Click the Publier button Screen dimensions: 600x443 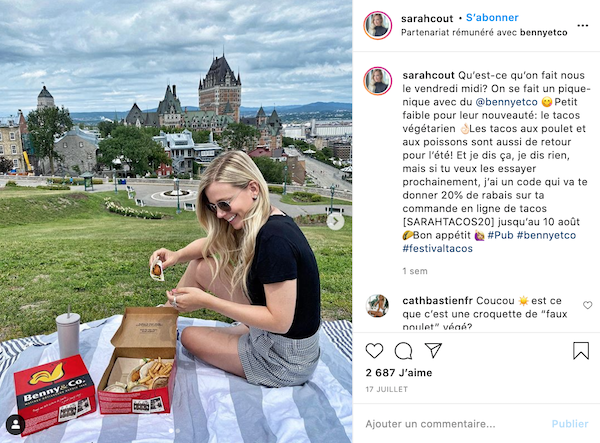coord(570,424)
